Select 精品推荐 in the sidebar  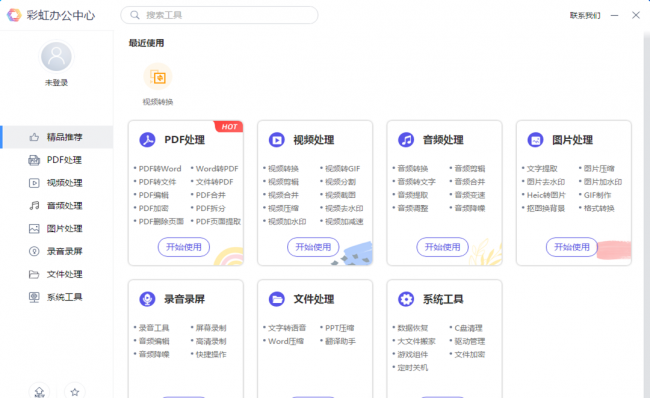57,137
